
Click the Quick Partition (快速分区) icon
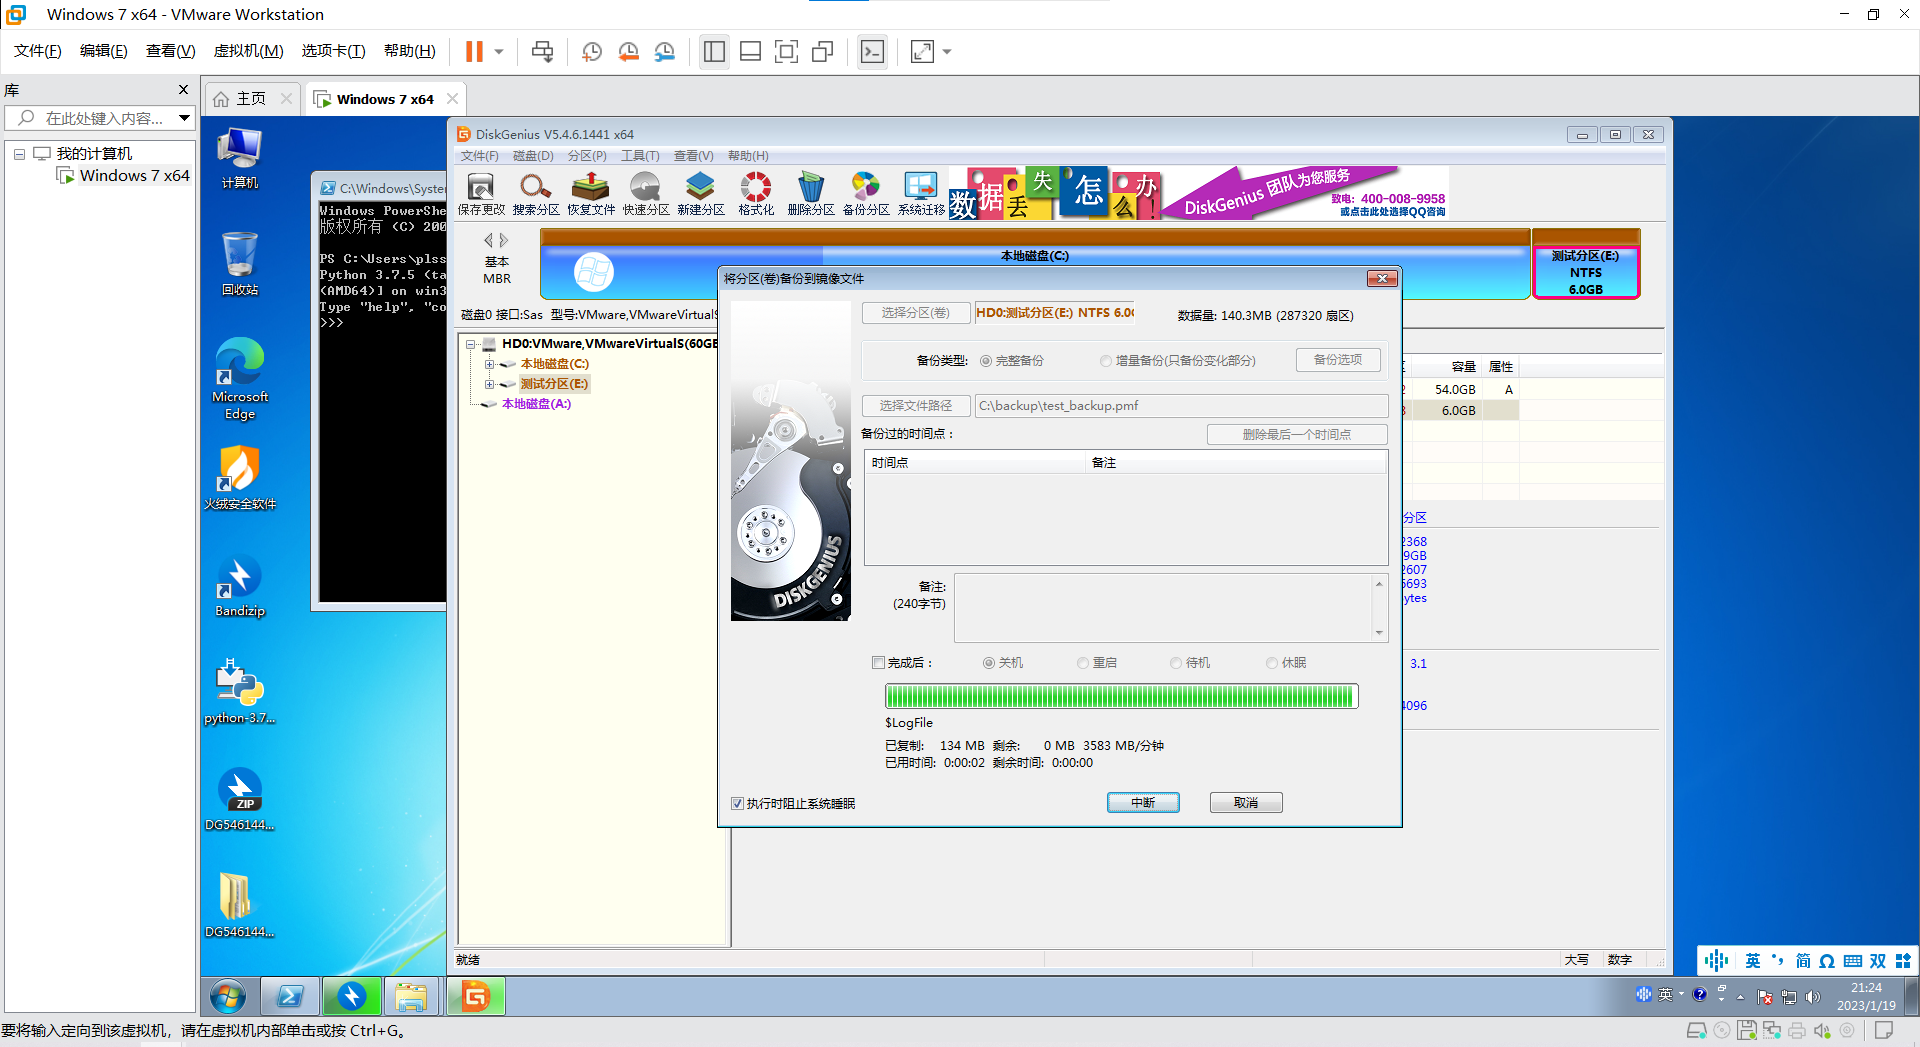[646, 194]
